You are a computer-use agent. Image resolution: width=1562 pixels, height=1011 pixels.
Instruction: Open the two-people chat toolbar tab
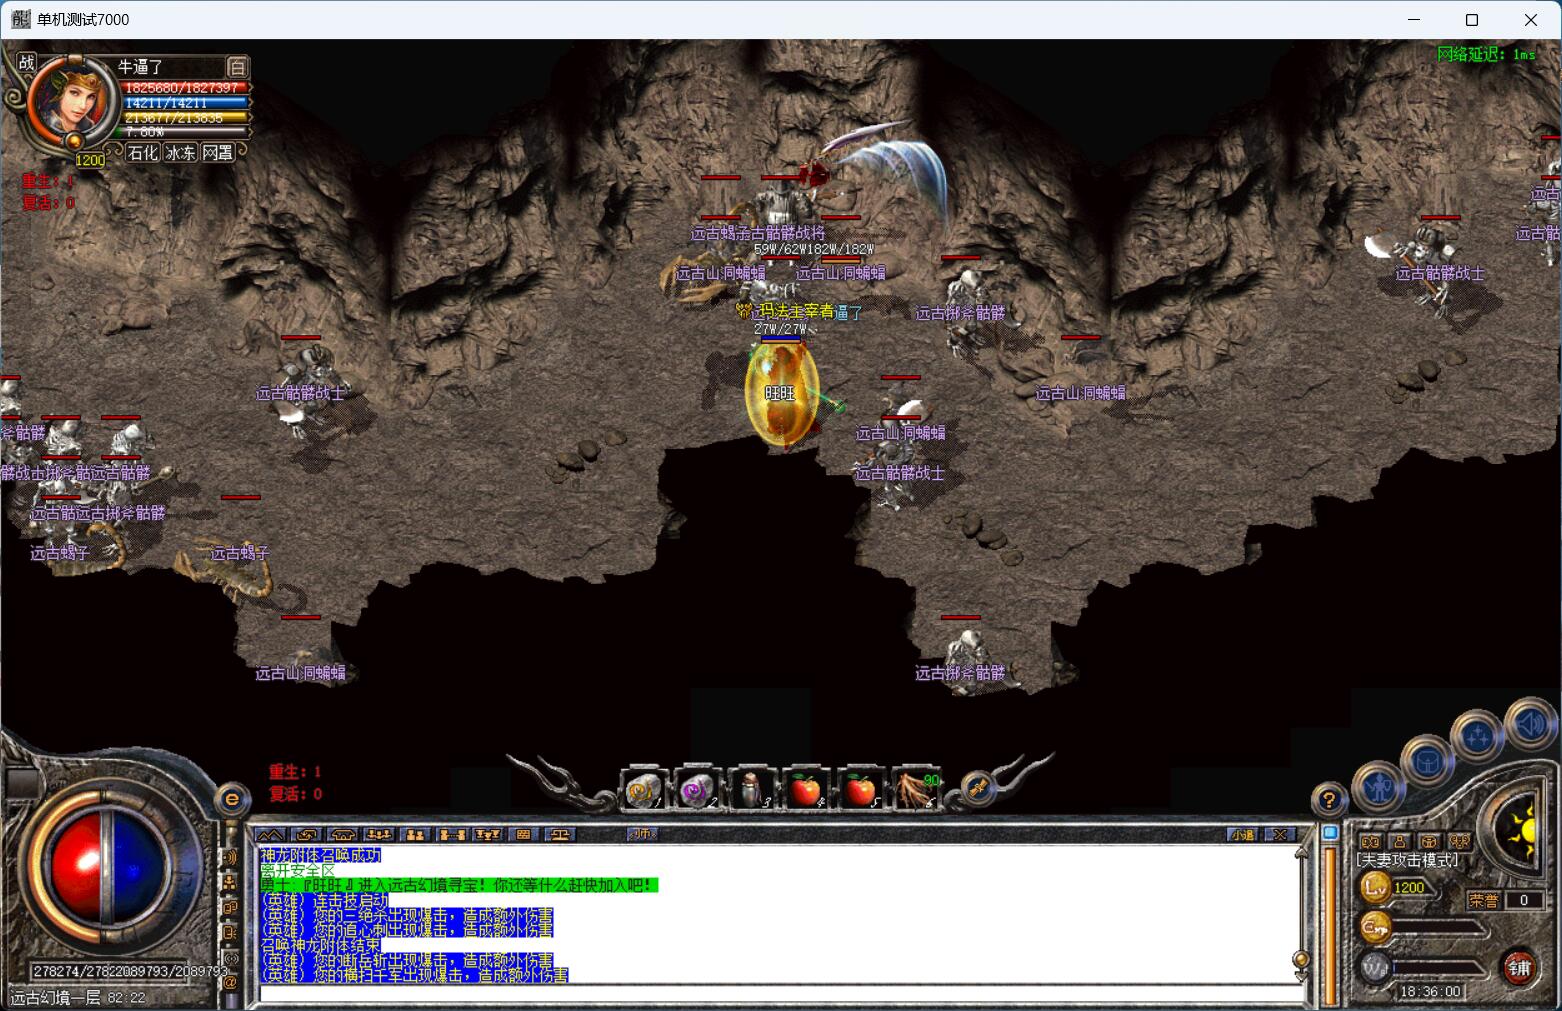click(415, 834)
